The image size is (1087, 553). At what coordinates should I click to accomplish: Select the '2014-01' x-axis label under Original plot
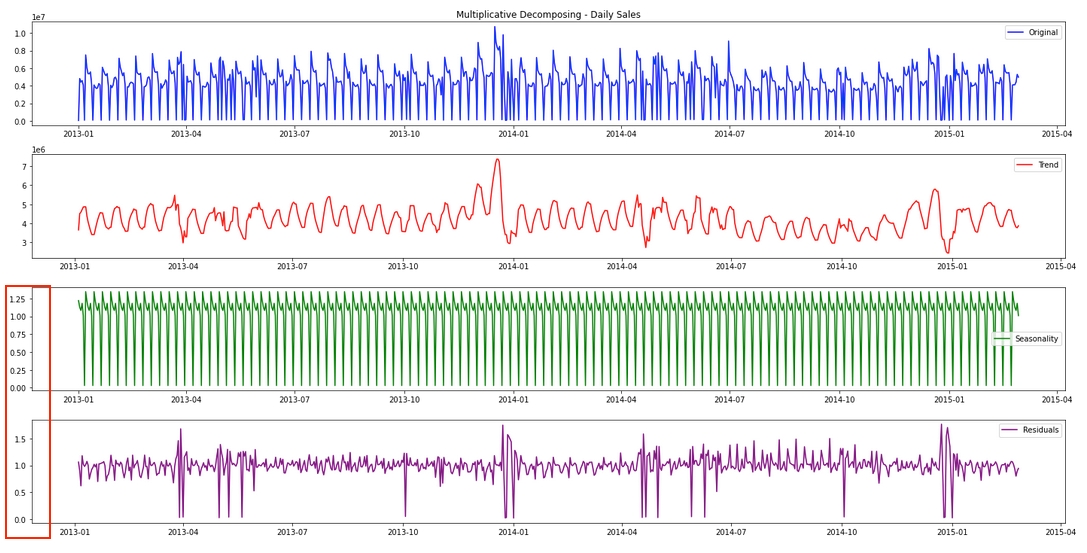tap(513, 134)
